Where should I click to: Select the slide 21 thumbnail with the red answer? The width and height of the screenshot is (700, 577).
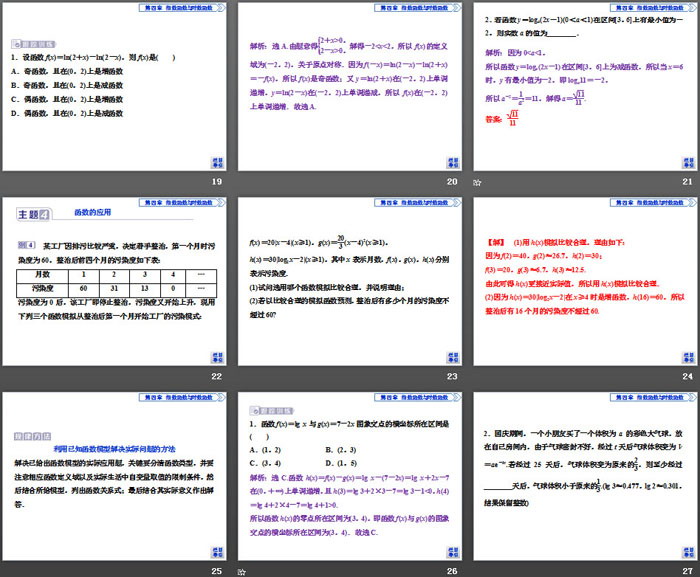pos(583,86)
